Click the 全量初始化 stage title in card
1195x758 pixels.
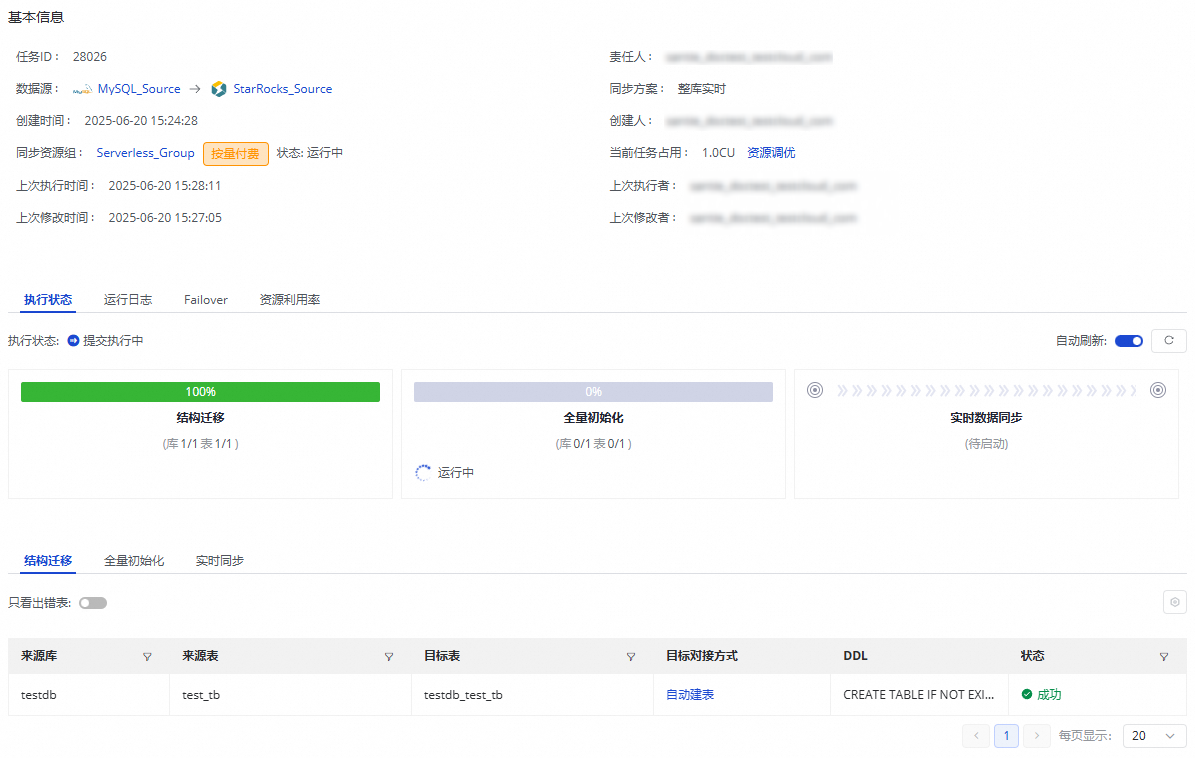tap(593, 417)
